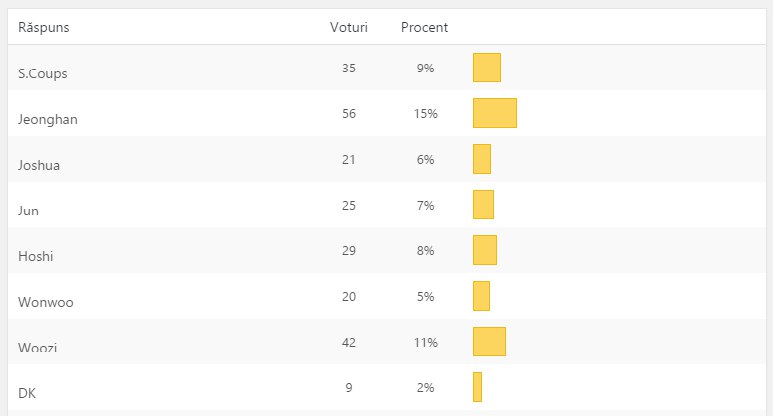Select the Jeonghan answer label
Screen dimensions: 773x416
pos(48,119)
